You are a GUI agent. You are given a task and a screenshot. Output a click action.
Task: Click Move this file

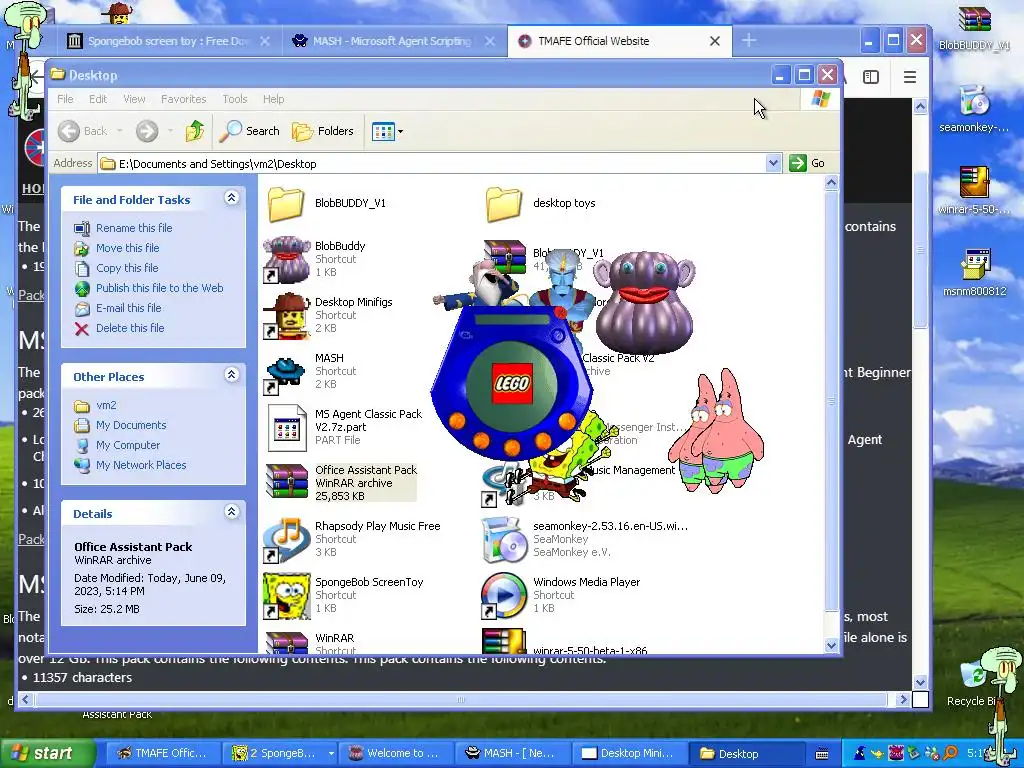127,248
